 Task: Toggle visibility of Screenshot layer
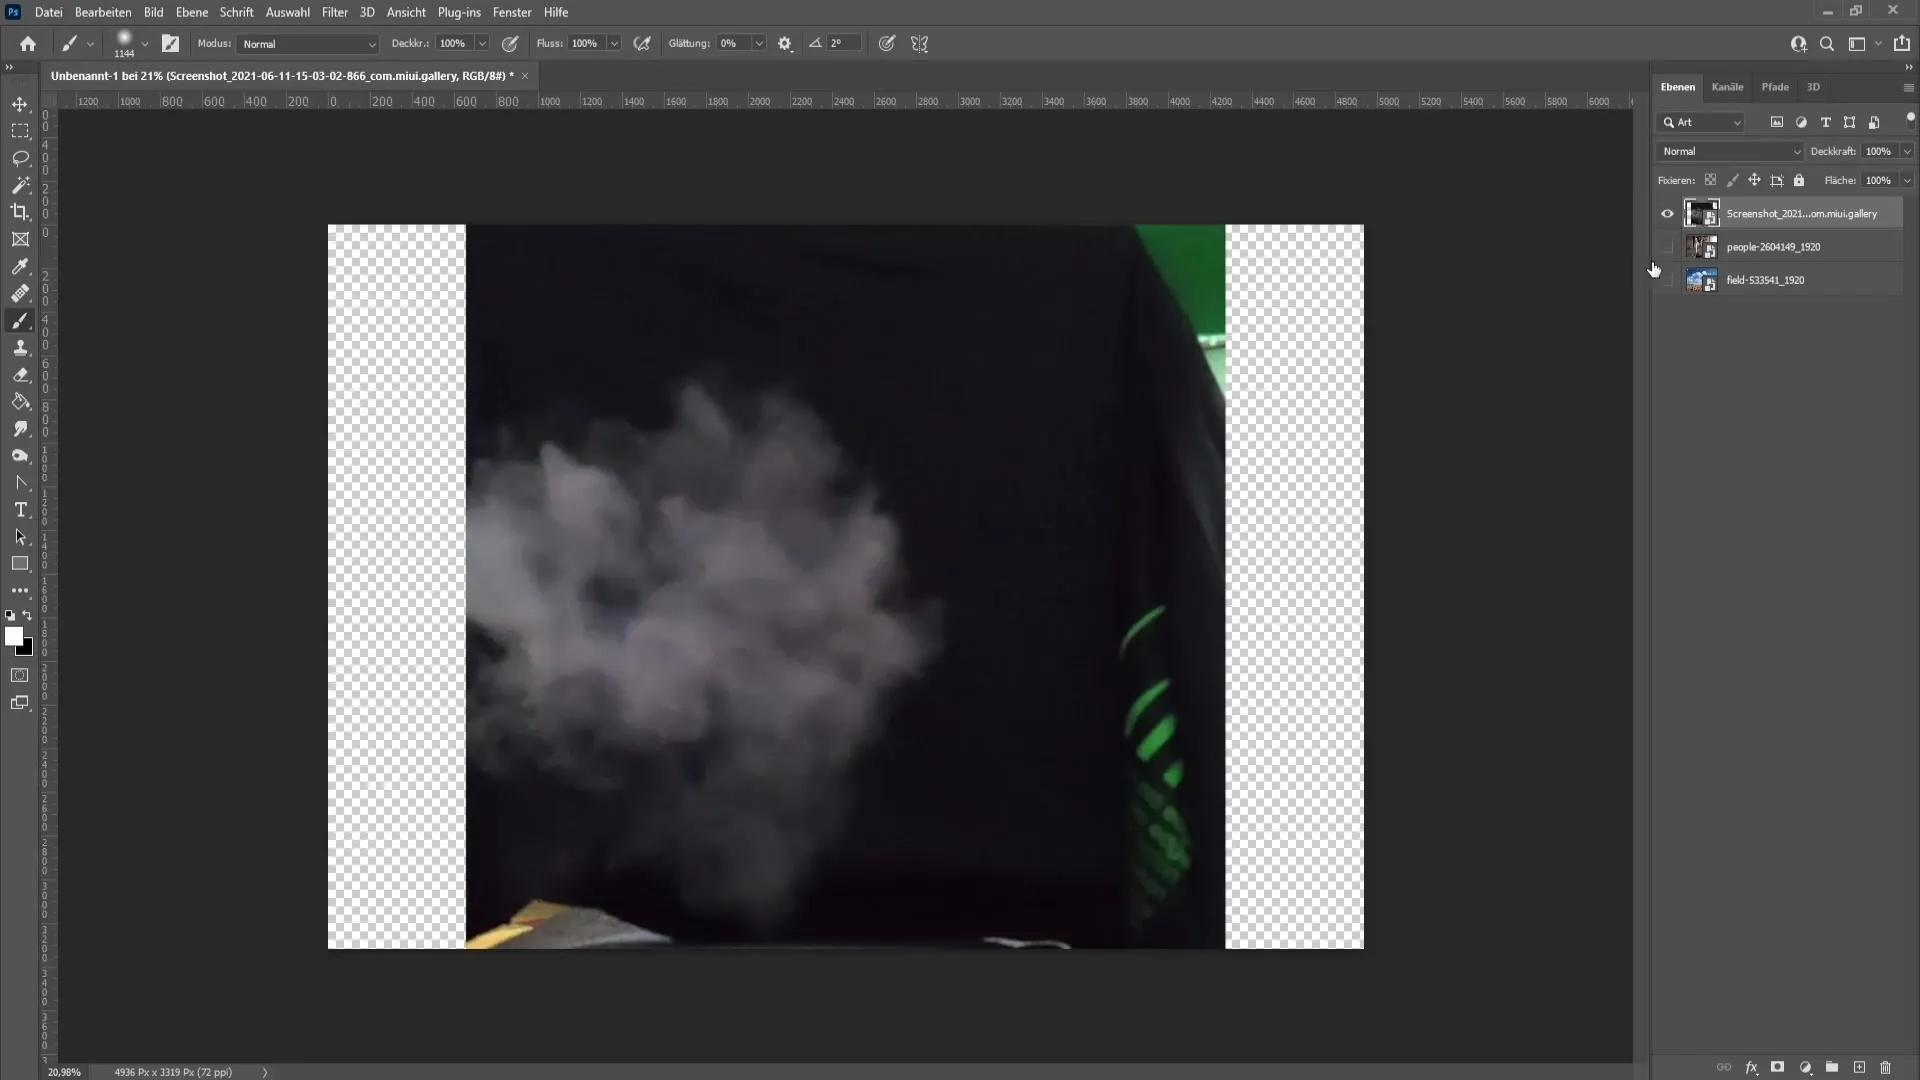1667,212
